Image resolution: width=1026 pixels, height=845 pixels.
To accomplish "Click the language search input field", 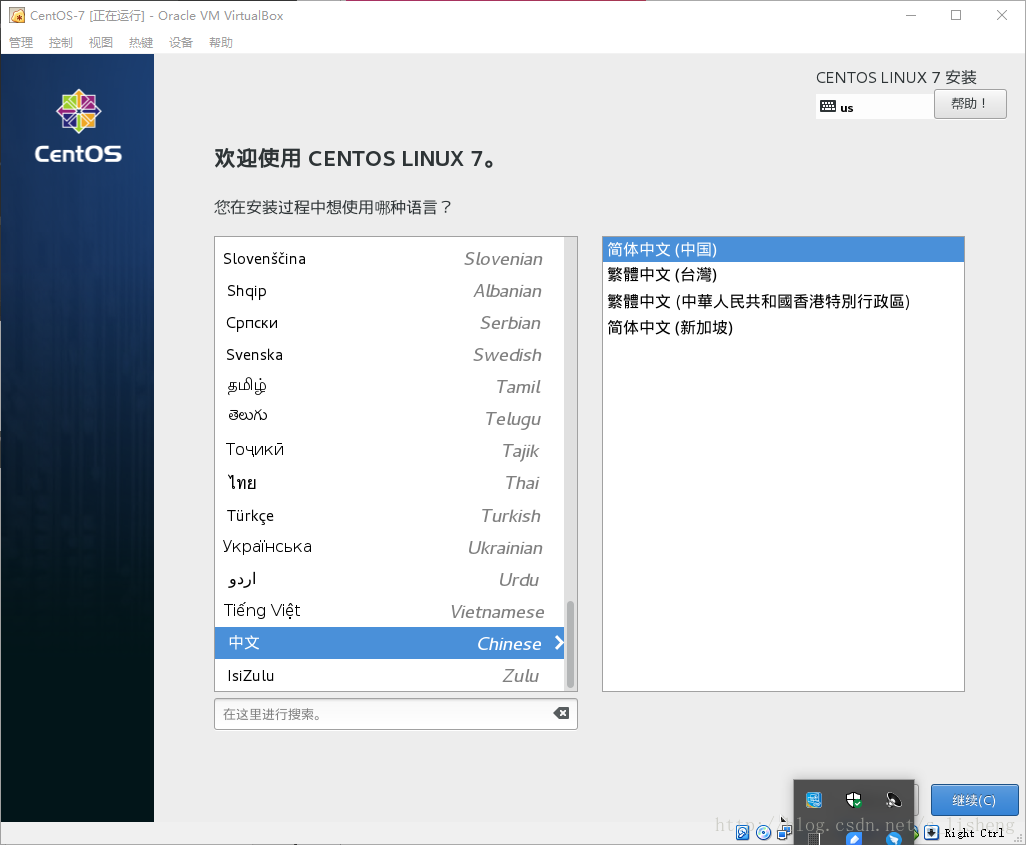I will 395,714.
